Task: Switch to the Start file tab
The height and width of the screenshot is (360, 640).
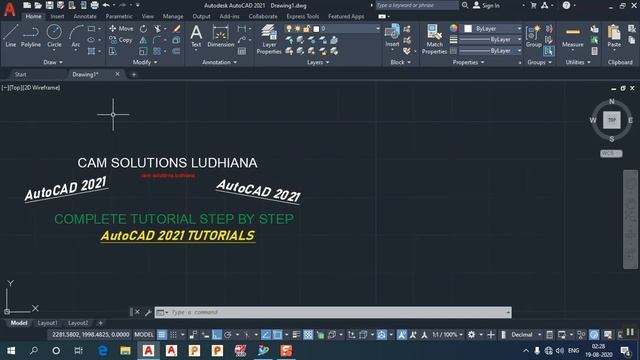Action: pos(20,74)
